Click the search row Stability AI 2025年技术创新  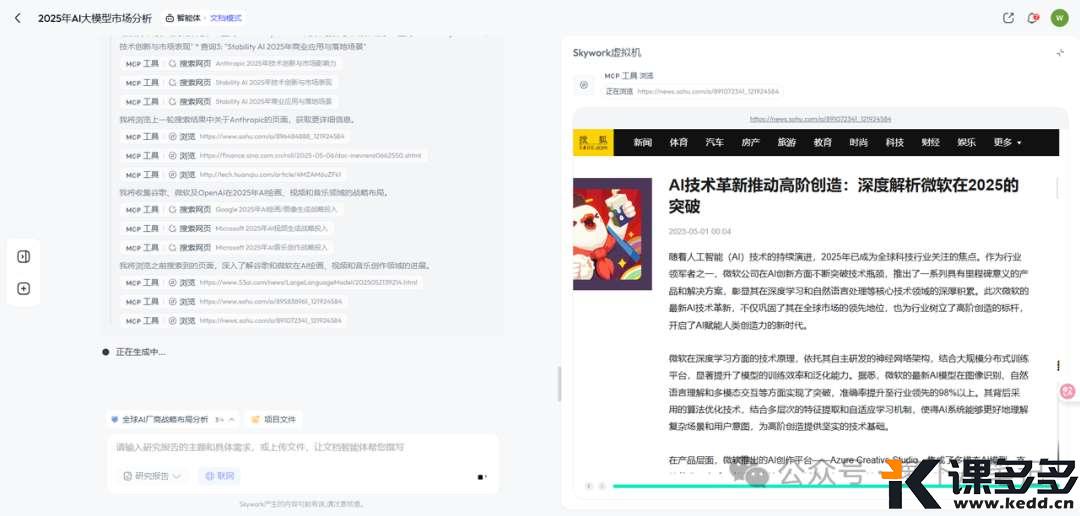[229, 83]
